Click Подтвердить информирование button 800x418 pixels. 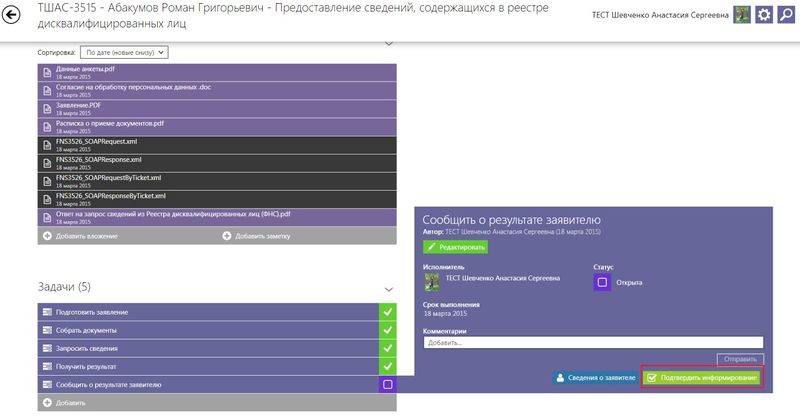coord(702,378)
